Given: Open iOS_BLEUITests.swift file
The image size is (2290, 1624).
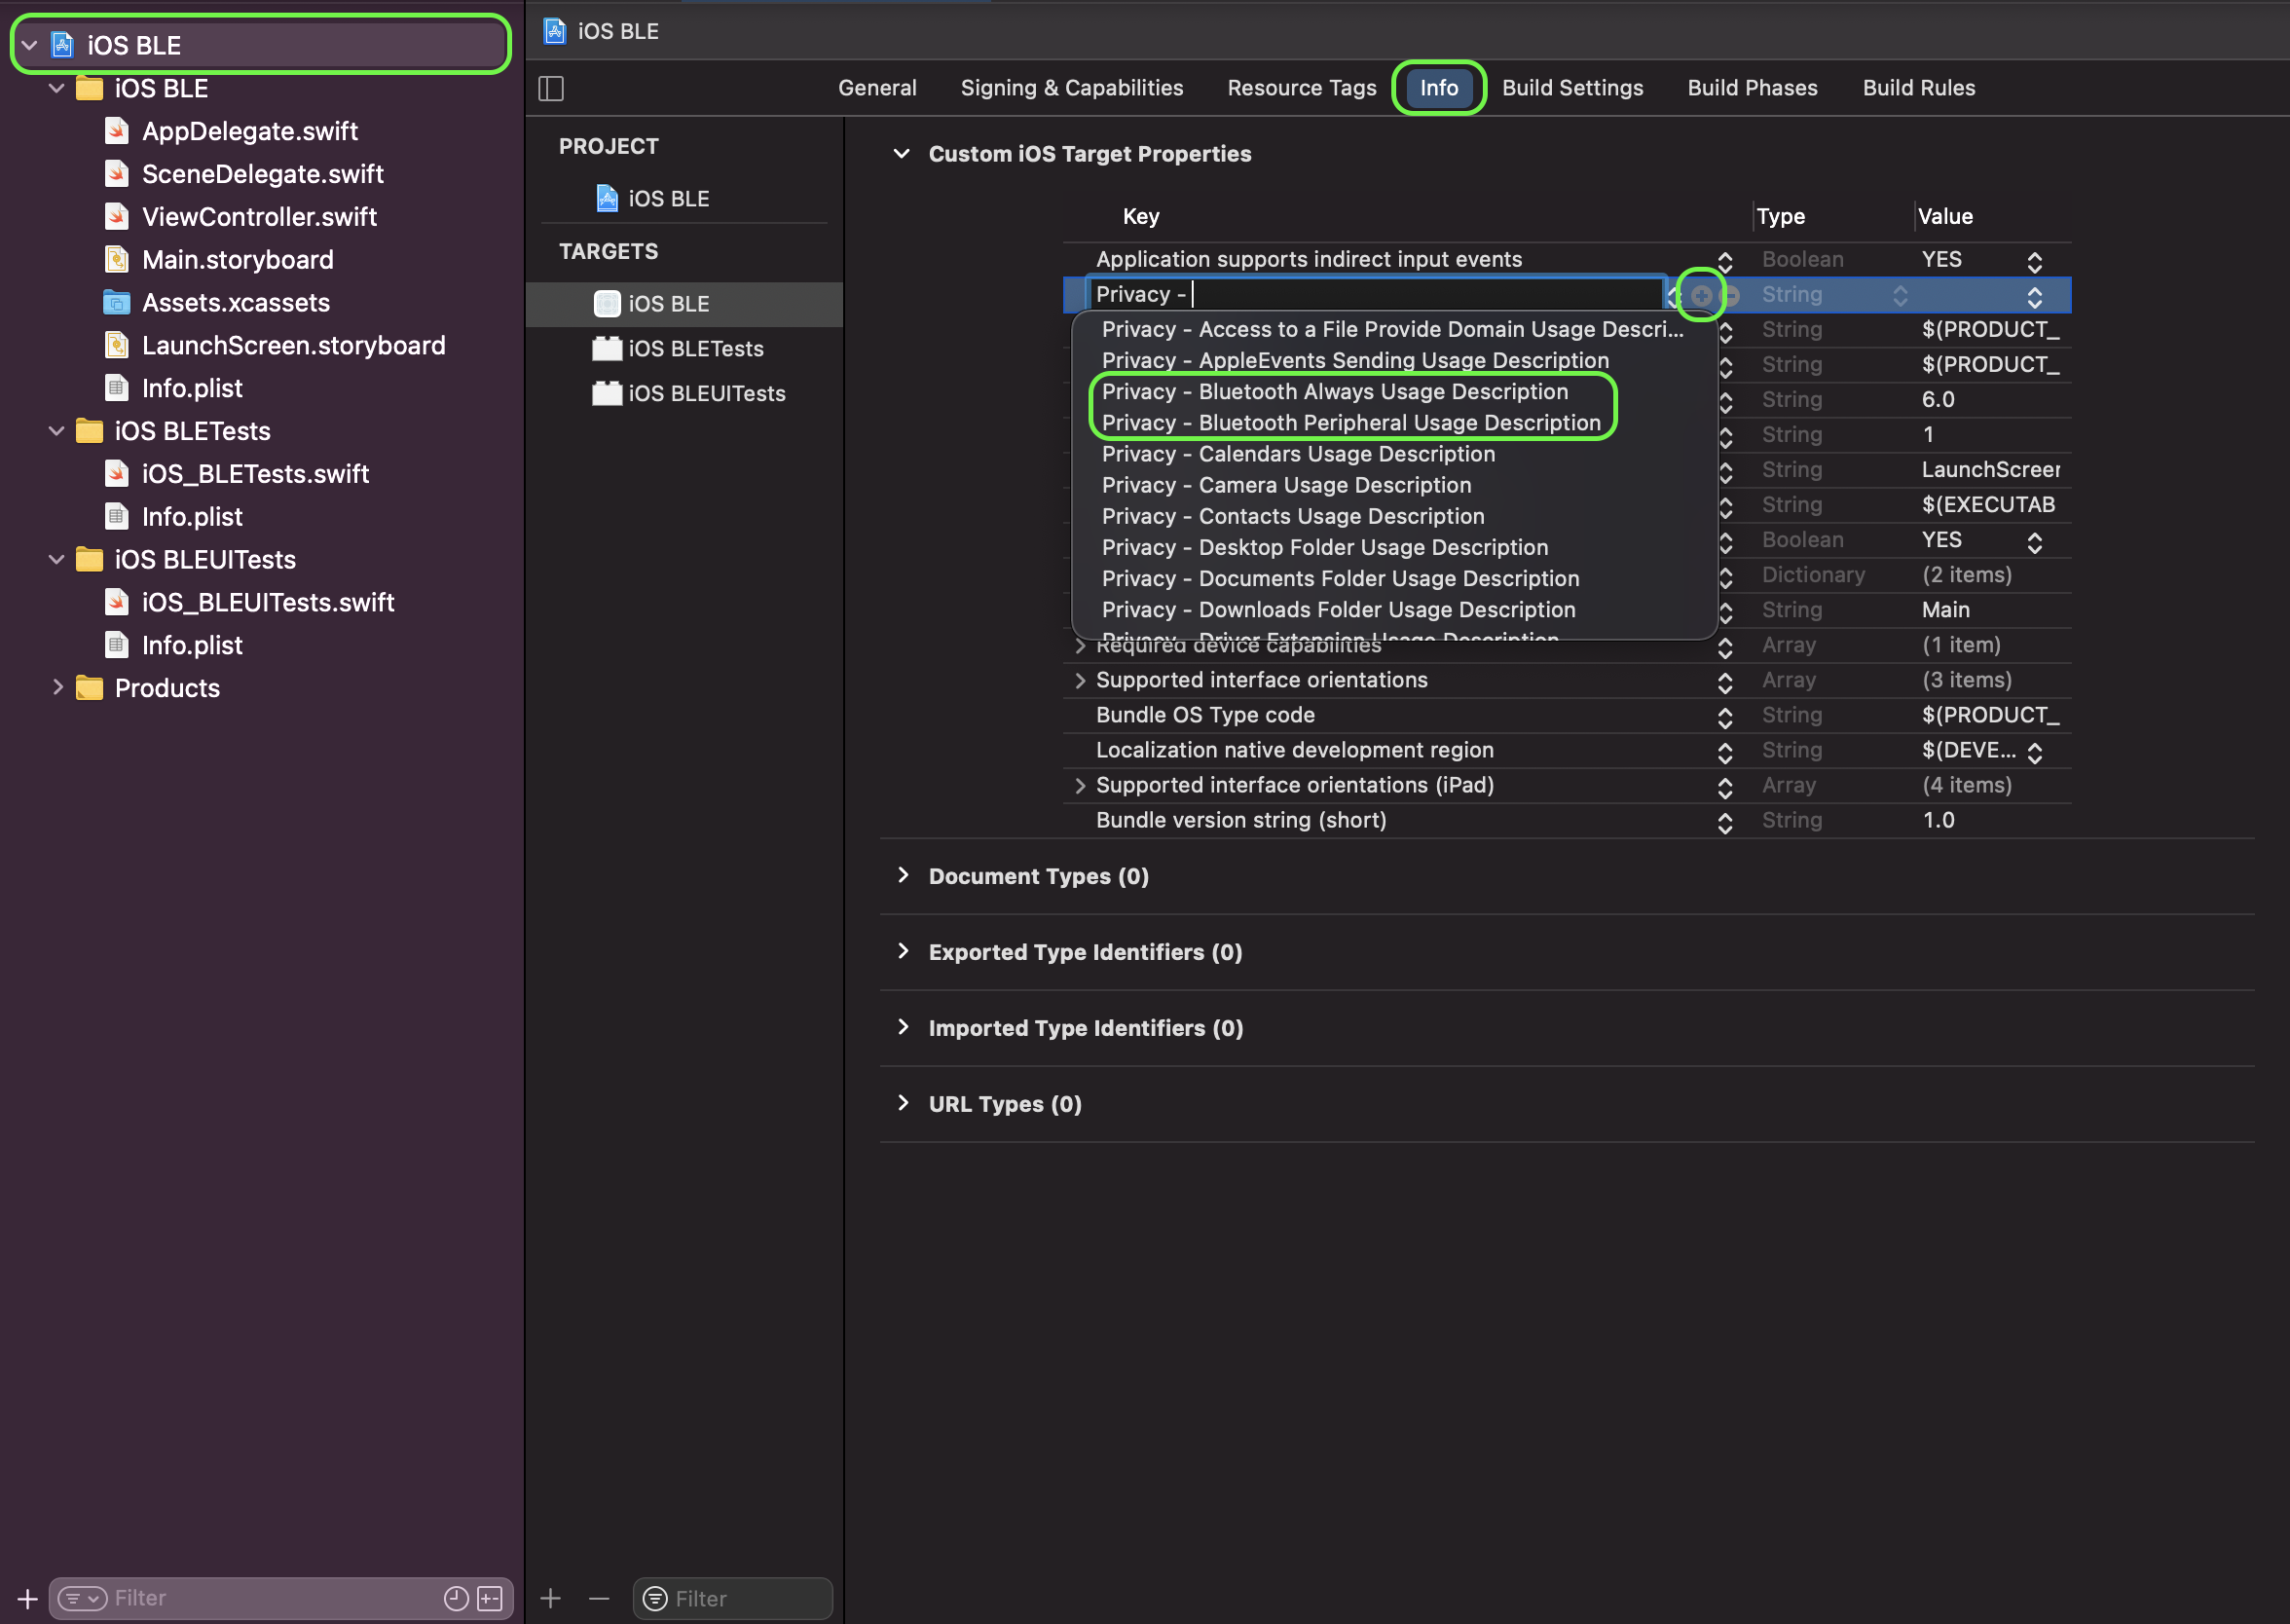Looking at the screenshot, I should click(x=267, y=603).
